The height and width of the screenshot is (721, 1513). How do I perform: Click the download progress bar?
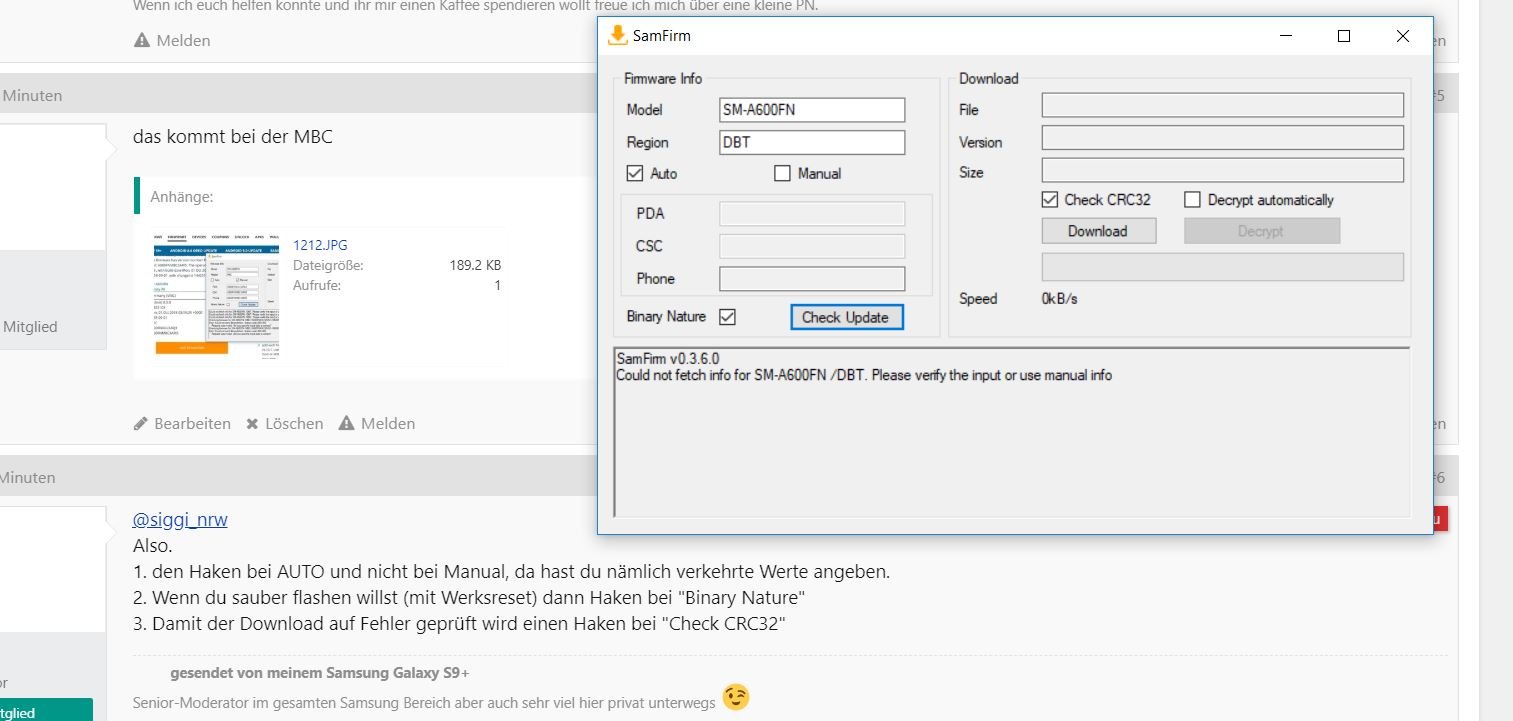tap(1223, 267)
